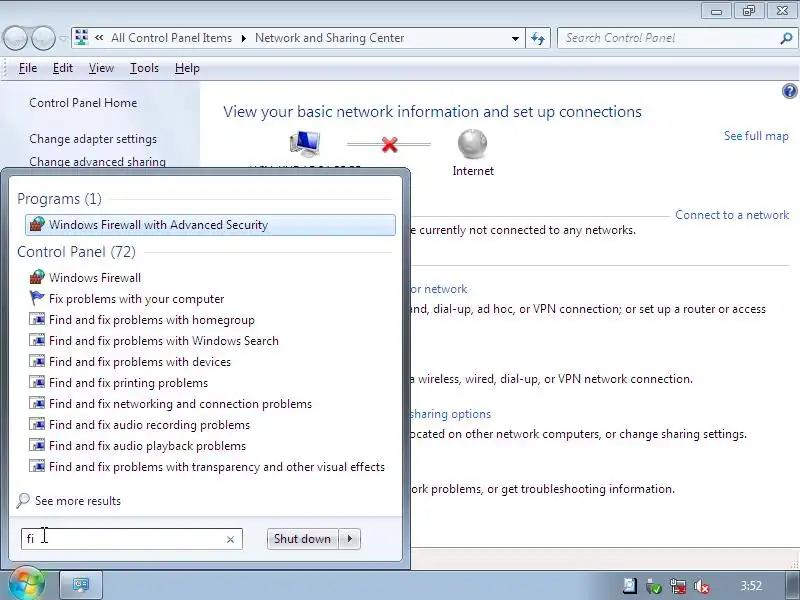Click See more results link
This screenshot has width=800, height=600.
click(x=78, y=501)
